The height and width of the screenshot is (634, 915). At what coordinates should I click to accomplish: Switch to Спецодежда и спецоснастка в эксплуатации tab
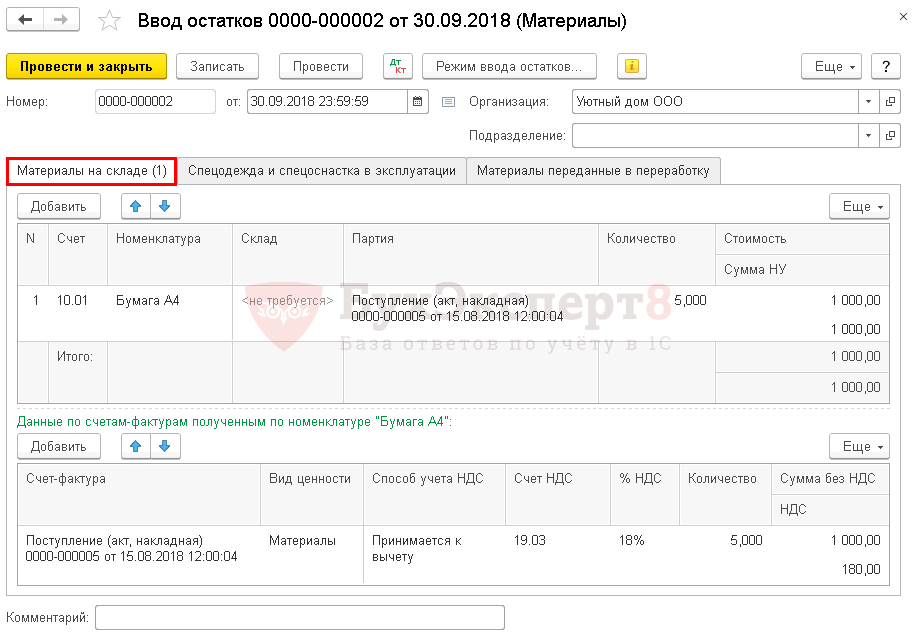tap(322, 171)
